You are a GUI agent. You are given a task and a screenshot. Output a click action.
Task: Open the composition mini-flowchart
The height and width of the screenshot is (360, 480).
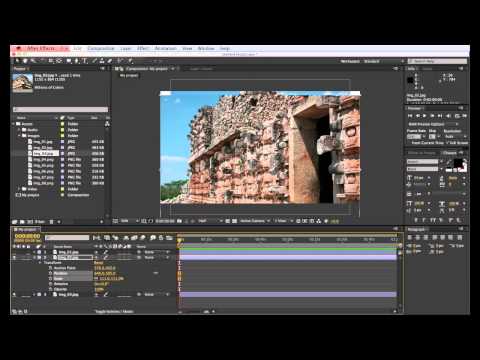click(97, 238)
